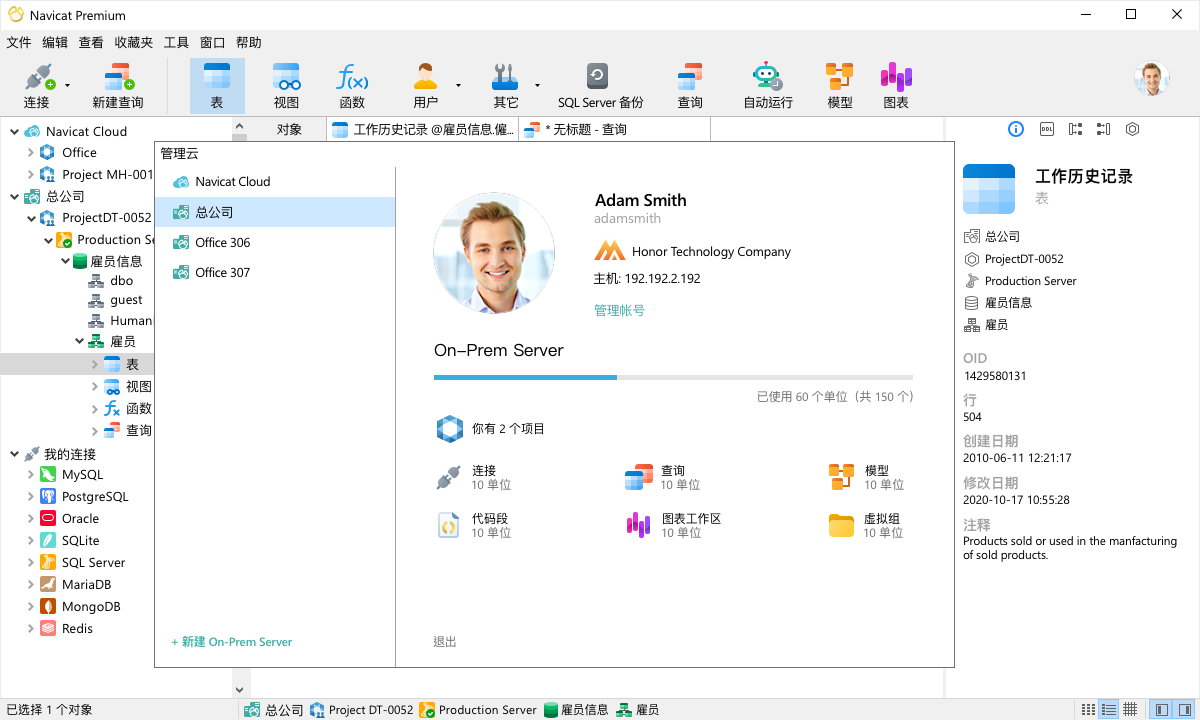The height and width of the screenshot is (720, 1200).
Task: Open dropdown arrow next to 用户 button
Action: tap(458, 86)
